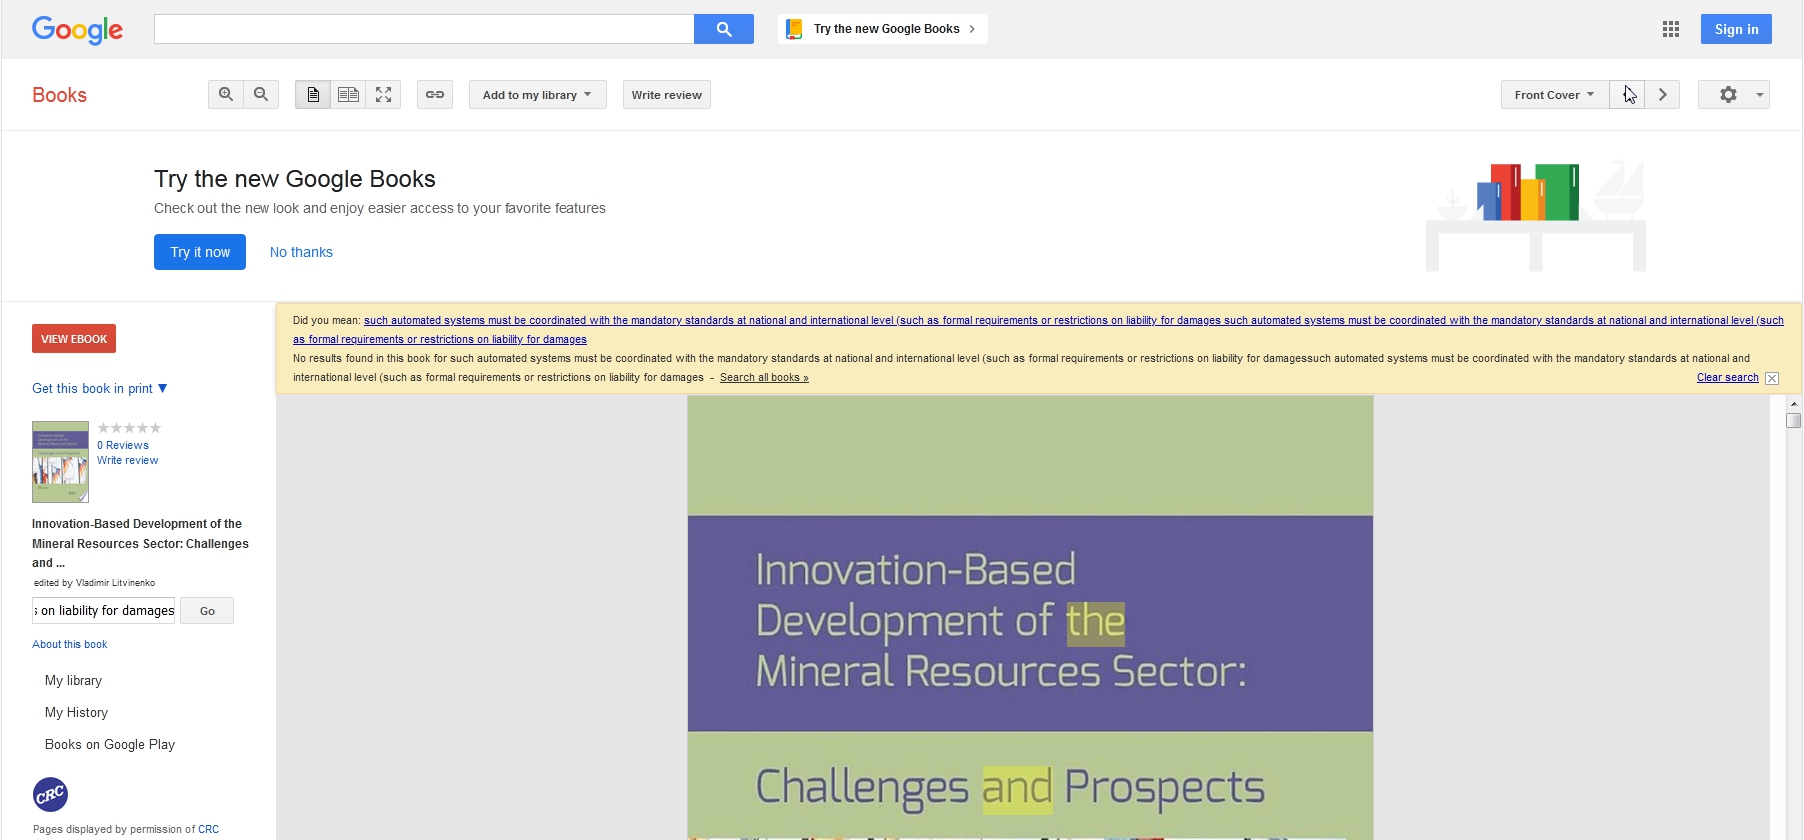The height and width of the screenshot is (840, 1804).
Task: Expand Get this book in print
Action: click(x=100, y=388)
